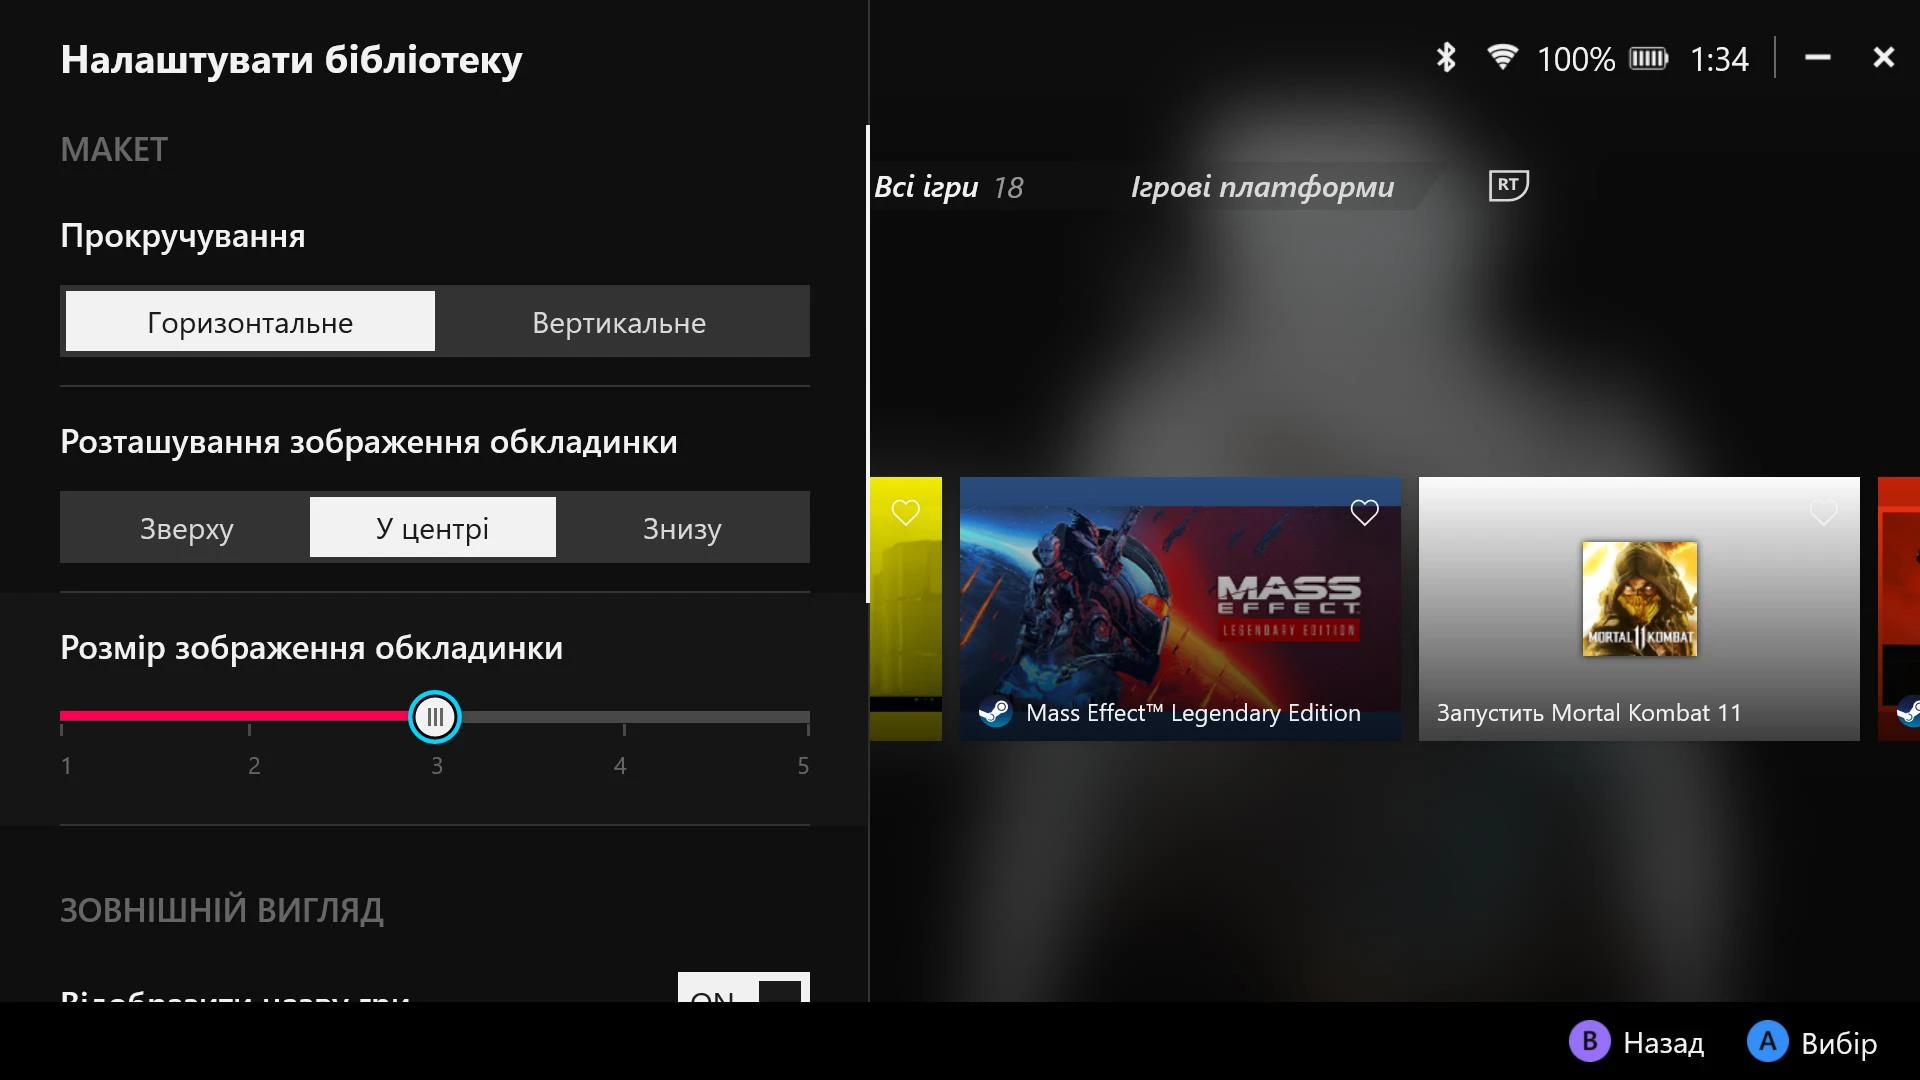The width and height of the screenshot is (1920, 1080).
Task: Click the 100% battery percentage text
Action: point(1576,59)
